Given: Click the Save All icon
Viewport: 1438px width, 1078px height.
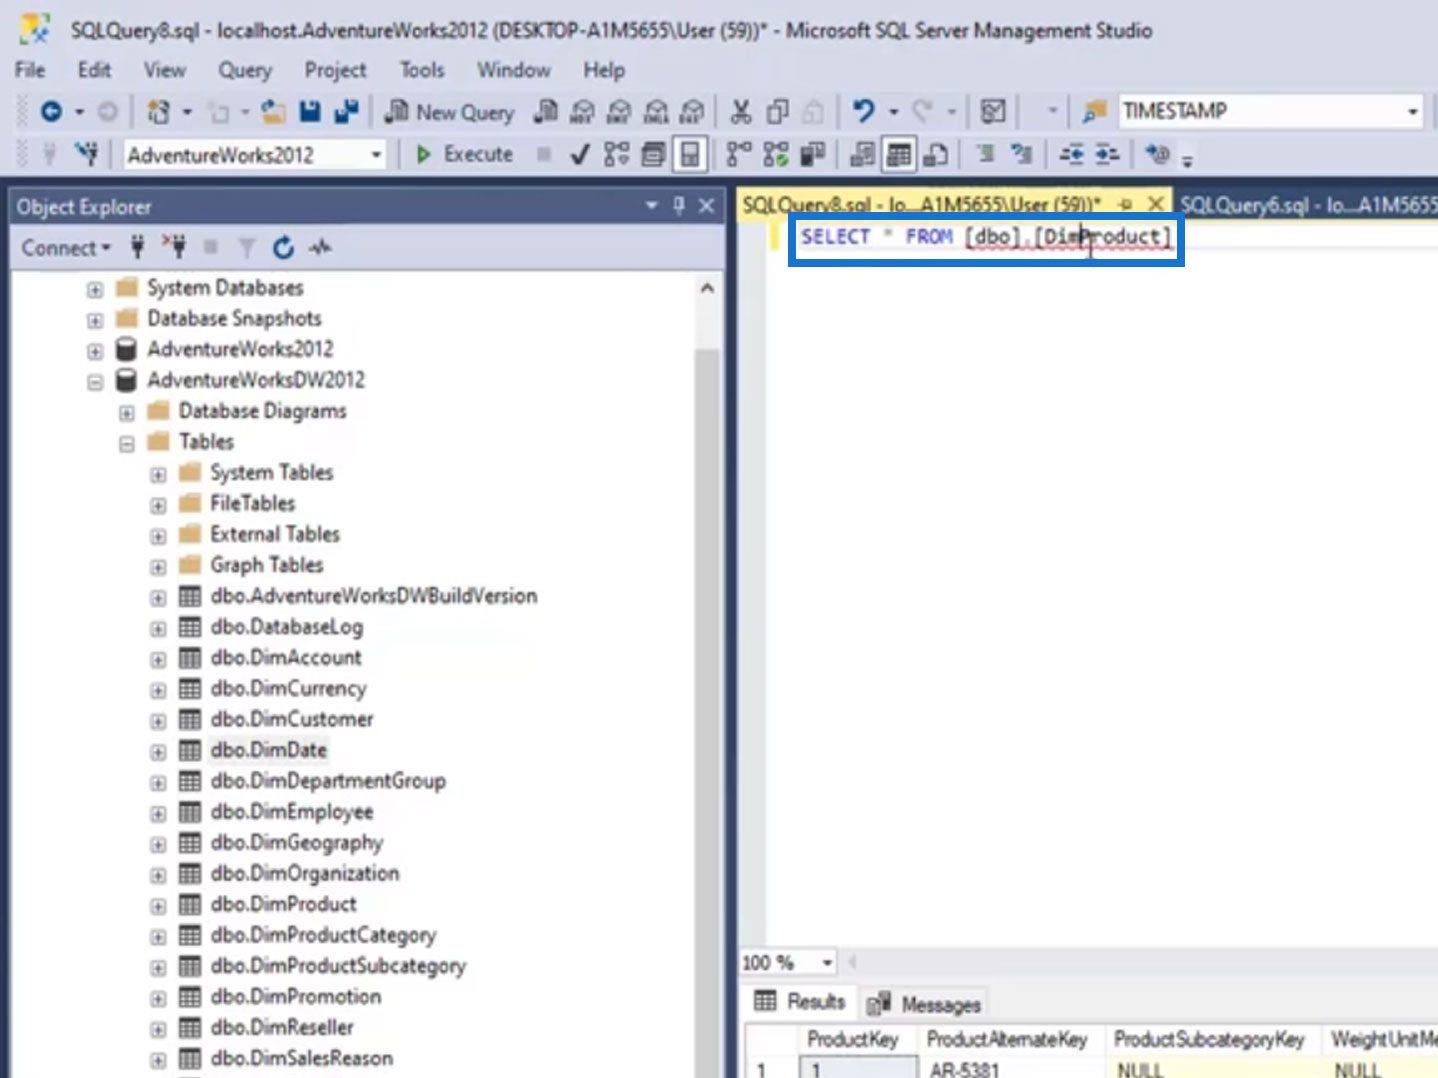Looking at the screenshot, I should [346, 112].
